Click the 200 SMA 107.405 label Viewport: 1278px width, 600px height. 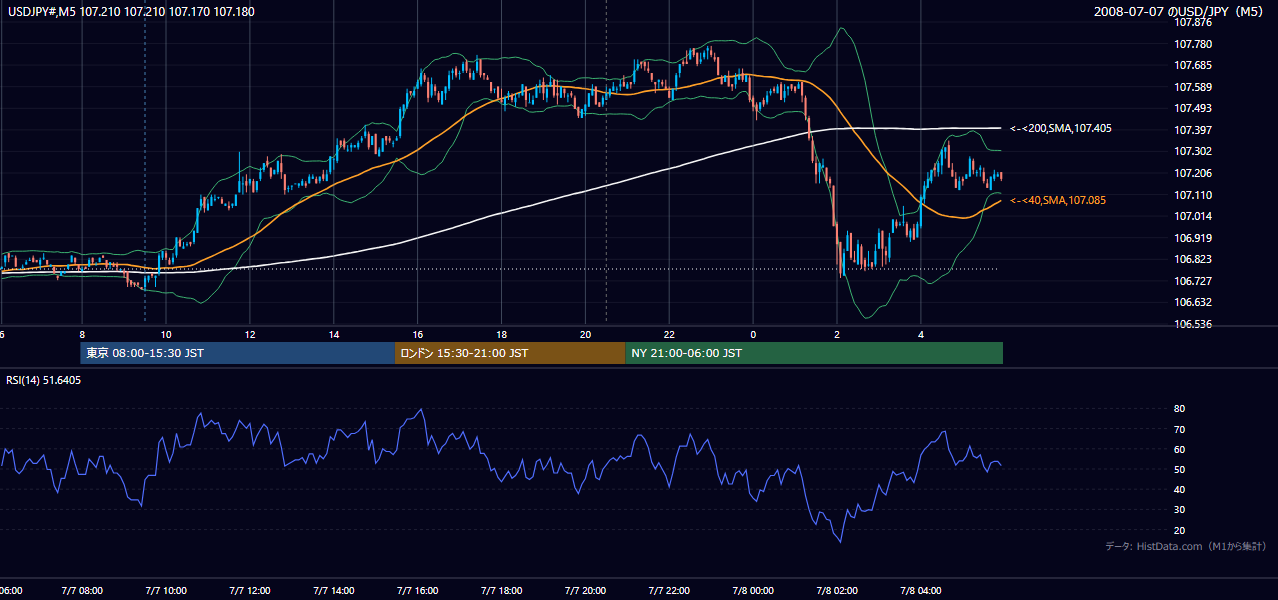tap(1061, 129)
